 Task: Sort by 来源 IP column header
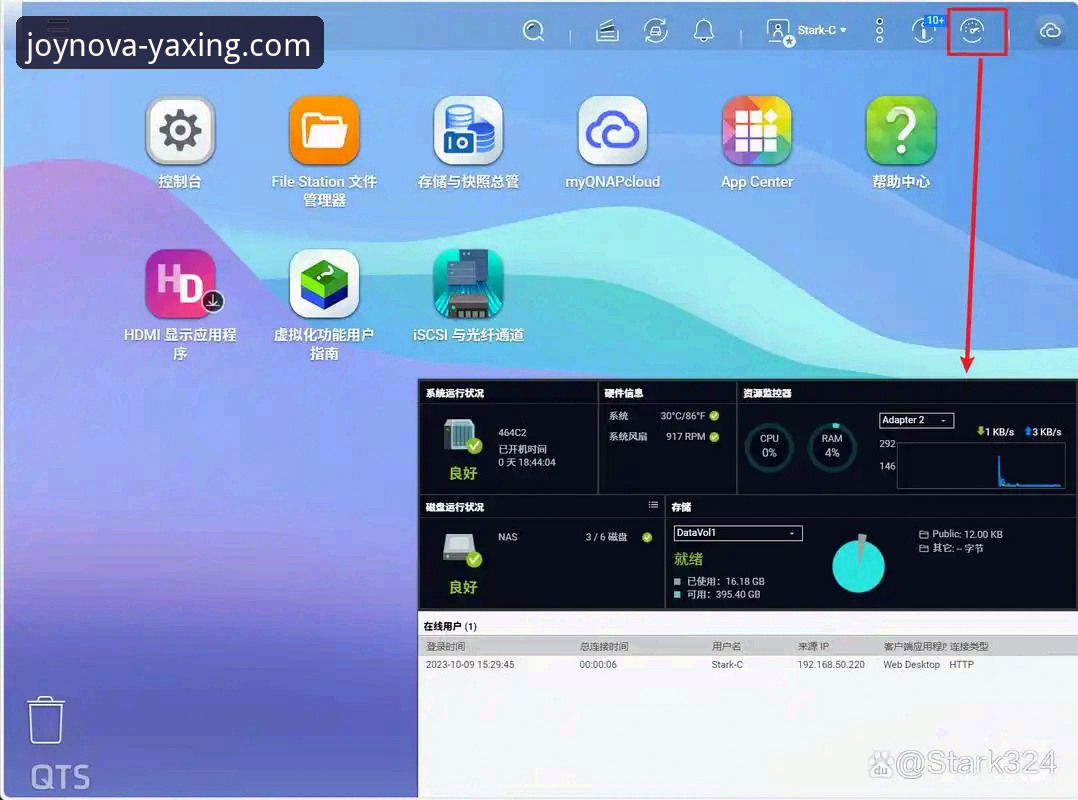click(x=813, y=647)
